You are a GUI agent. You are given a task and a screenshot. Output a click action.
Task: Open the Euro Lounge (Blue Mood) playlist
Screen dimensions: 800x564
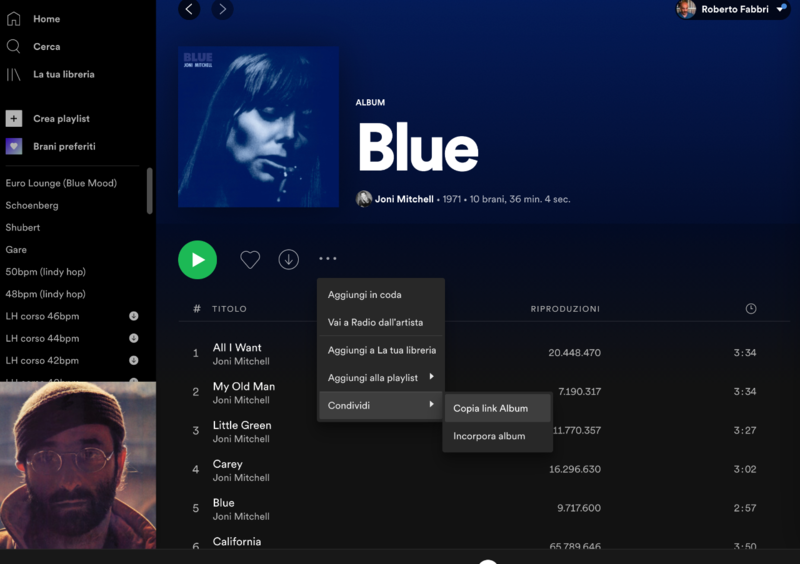61,184
